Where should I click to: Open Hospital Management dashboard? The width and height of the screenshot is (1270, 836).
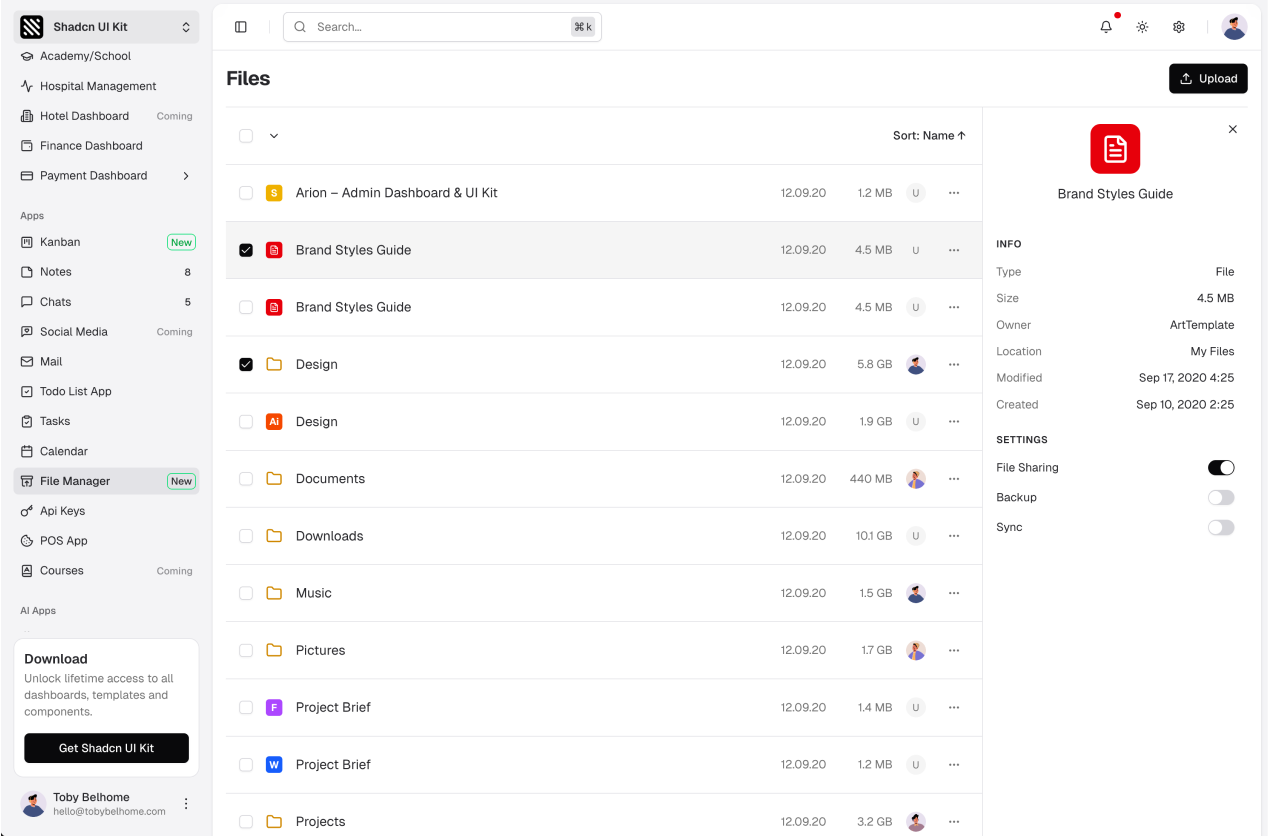point(106,86)
